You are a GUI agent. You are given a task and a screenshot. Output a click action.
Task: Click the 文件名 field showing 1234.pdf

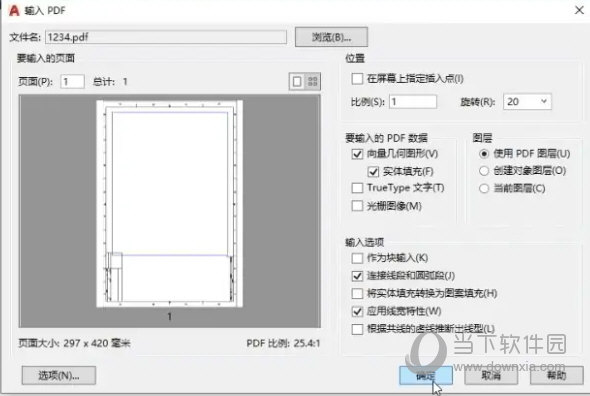coord(166,37)
